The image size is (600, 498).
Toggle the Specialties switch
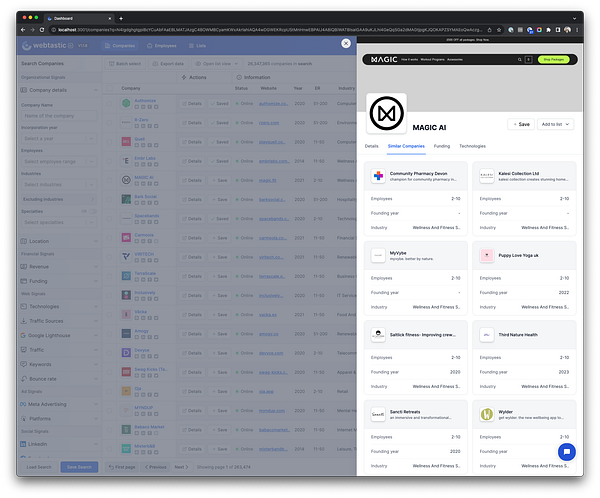coord(92,211)
